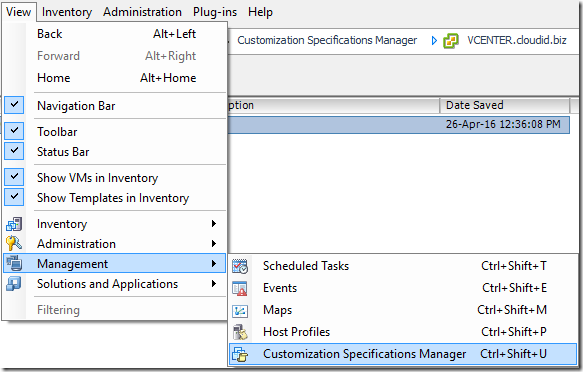The width and height of the screenshot is (583, 372).
Task: Click the Ctrl+Shift+U shortcut text
Action: point(513,354)
